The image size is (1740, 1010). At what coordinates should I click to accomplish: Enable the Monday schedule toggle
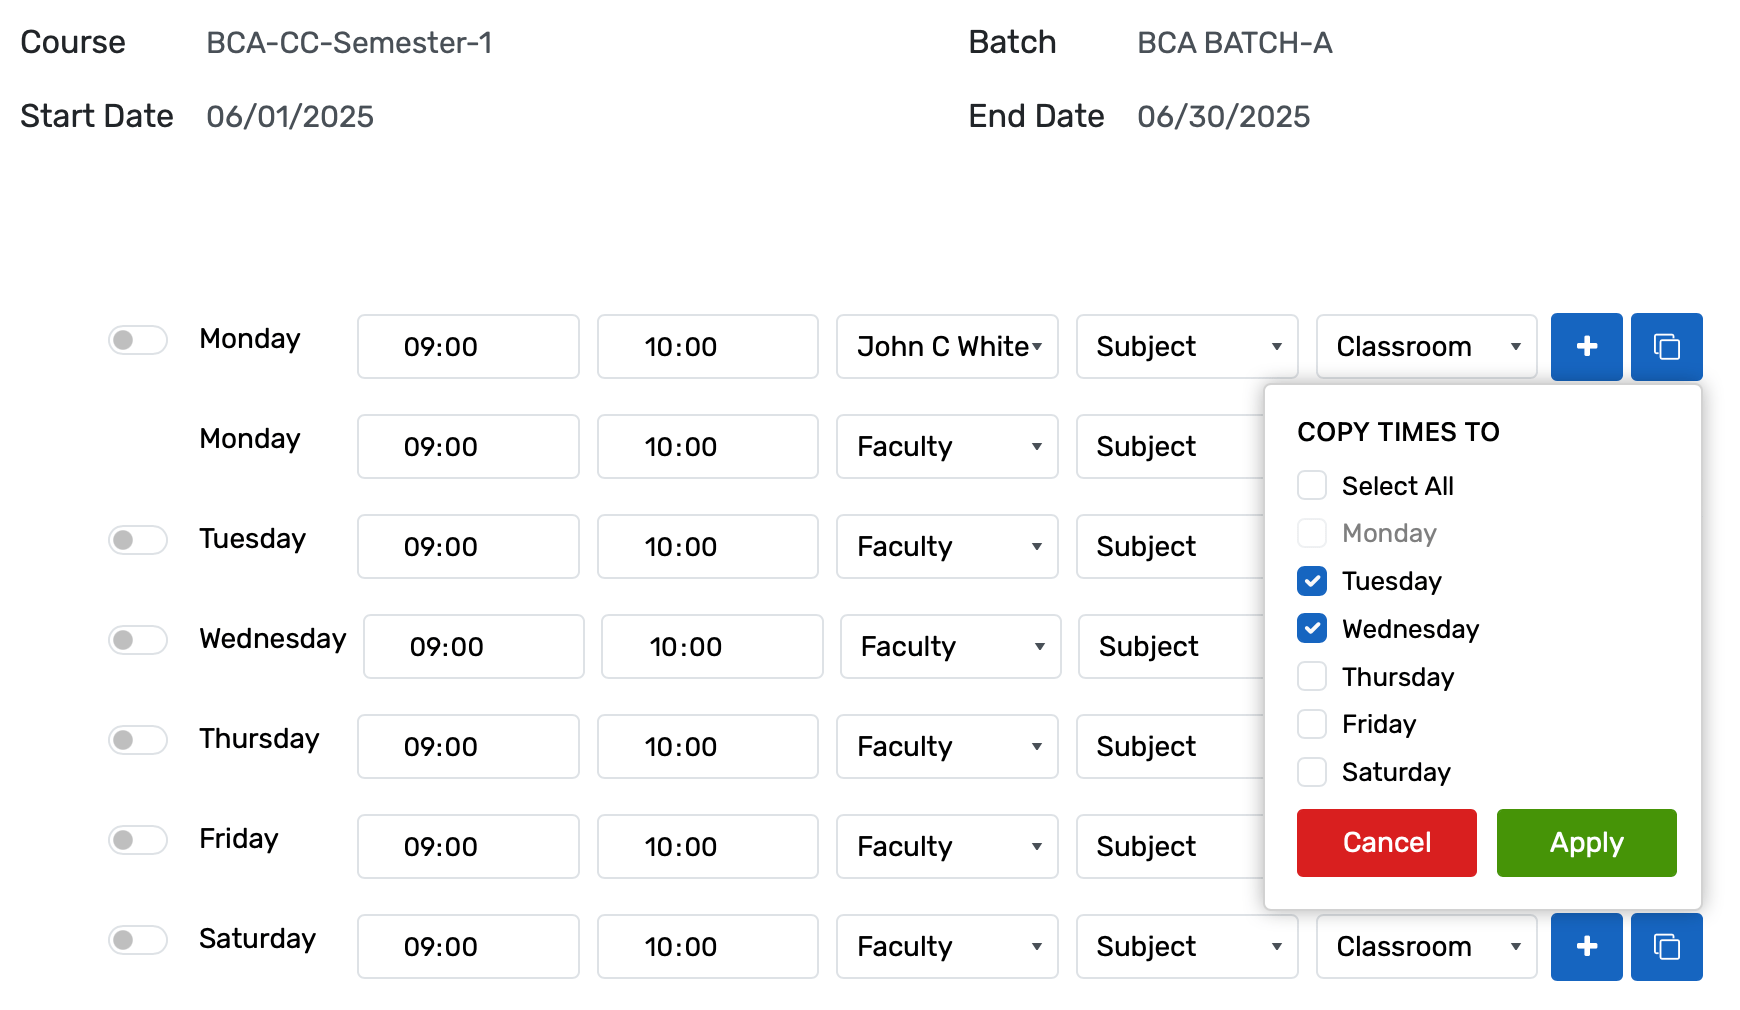(x=137, y=340)
